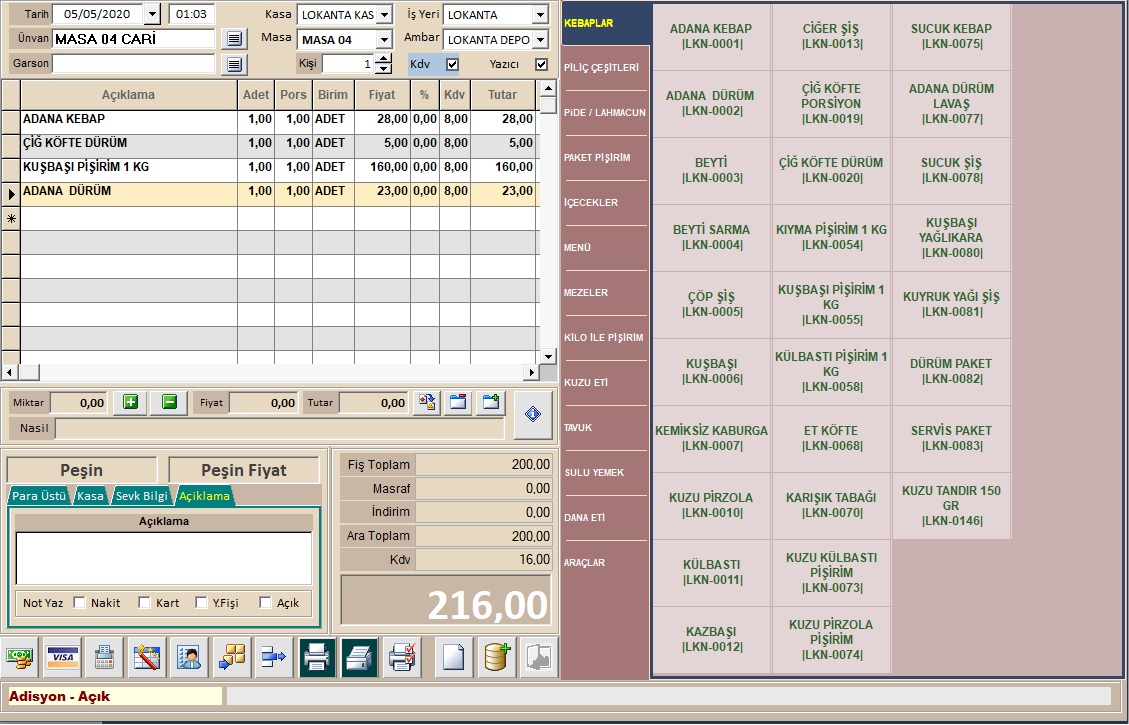Click the database add icon
Viewport: 1129px width, 725px height.
tap(497, 657)
